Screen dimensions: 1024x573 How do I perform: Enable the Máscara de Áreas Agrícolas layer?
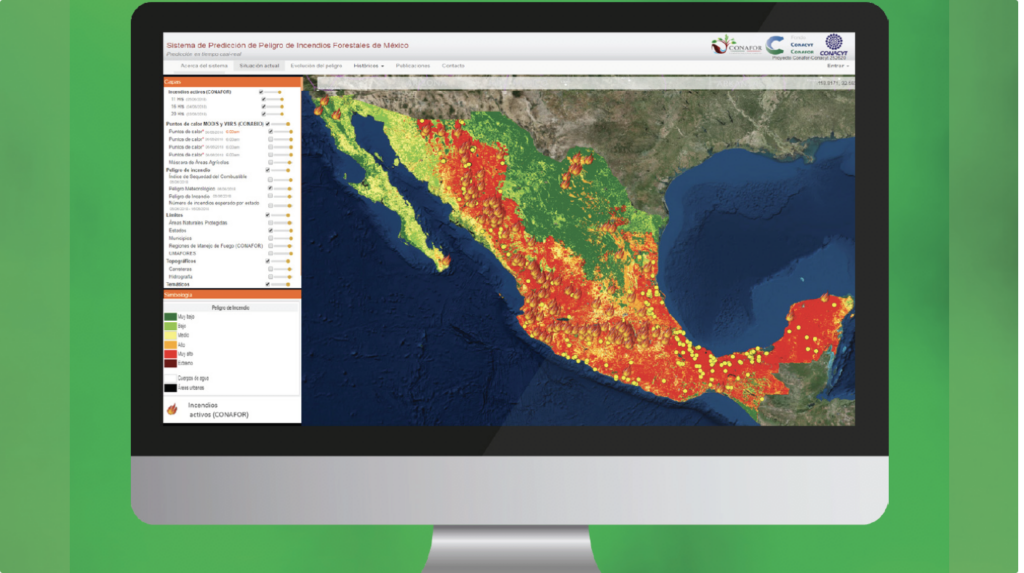pyautogui.click(x=271, y=162)
